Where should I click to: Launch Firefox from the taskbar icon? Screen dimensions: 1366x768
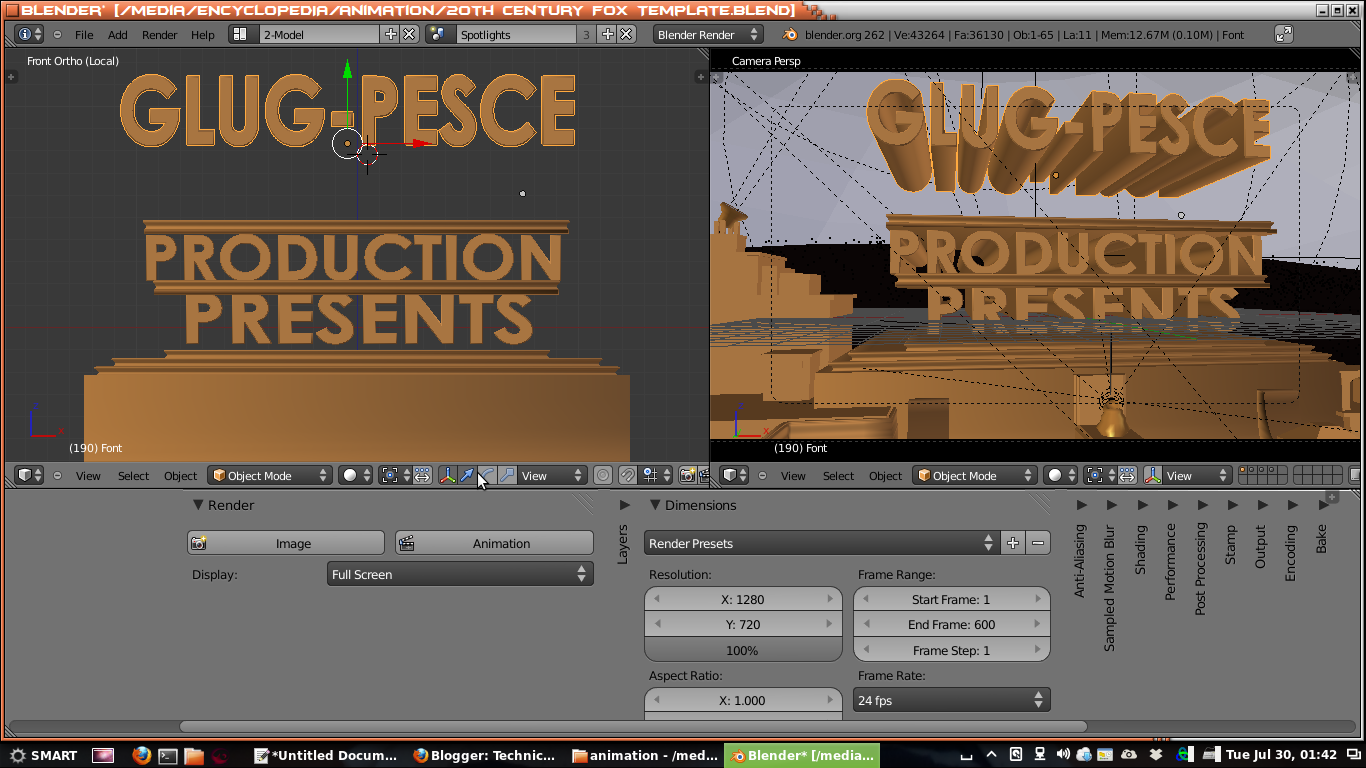click(141, 755)
